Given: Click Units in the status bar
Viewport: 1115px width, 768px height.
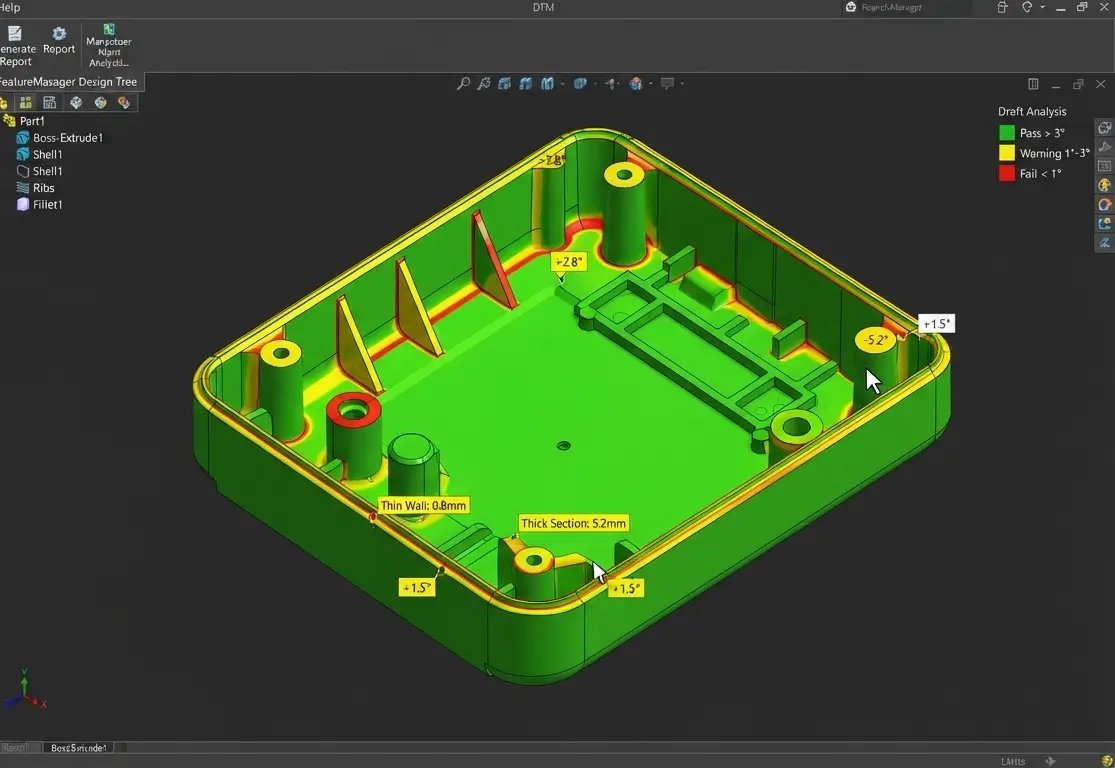Looking at the screenshot, I should pyautogui.click(x=1013, y=762).
